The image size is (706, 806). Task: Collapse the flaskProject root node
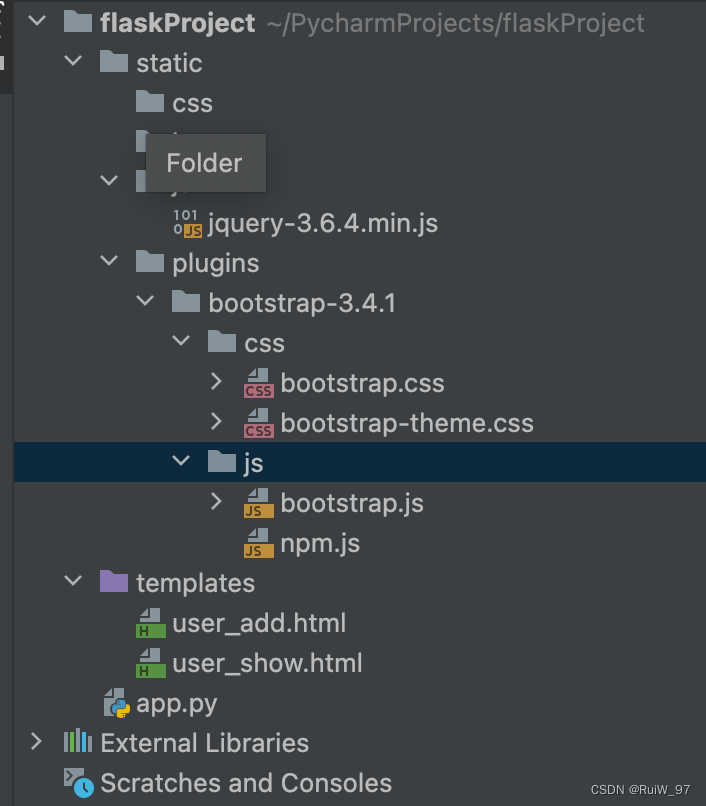(37, 21)
